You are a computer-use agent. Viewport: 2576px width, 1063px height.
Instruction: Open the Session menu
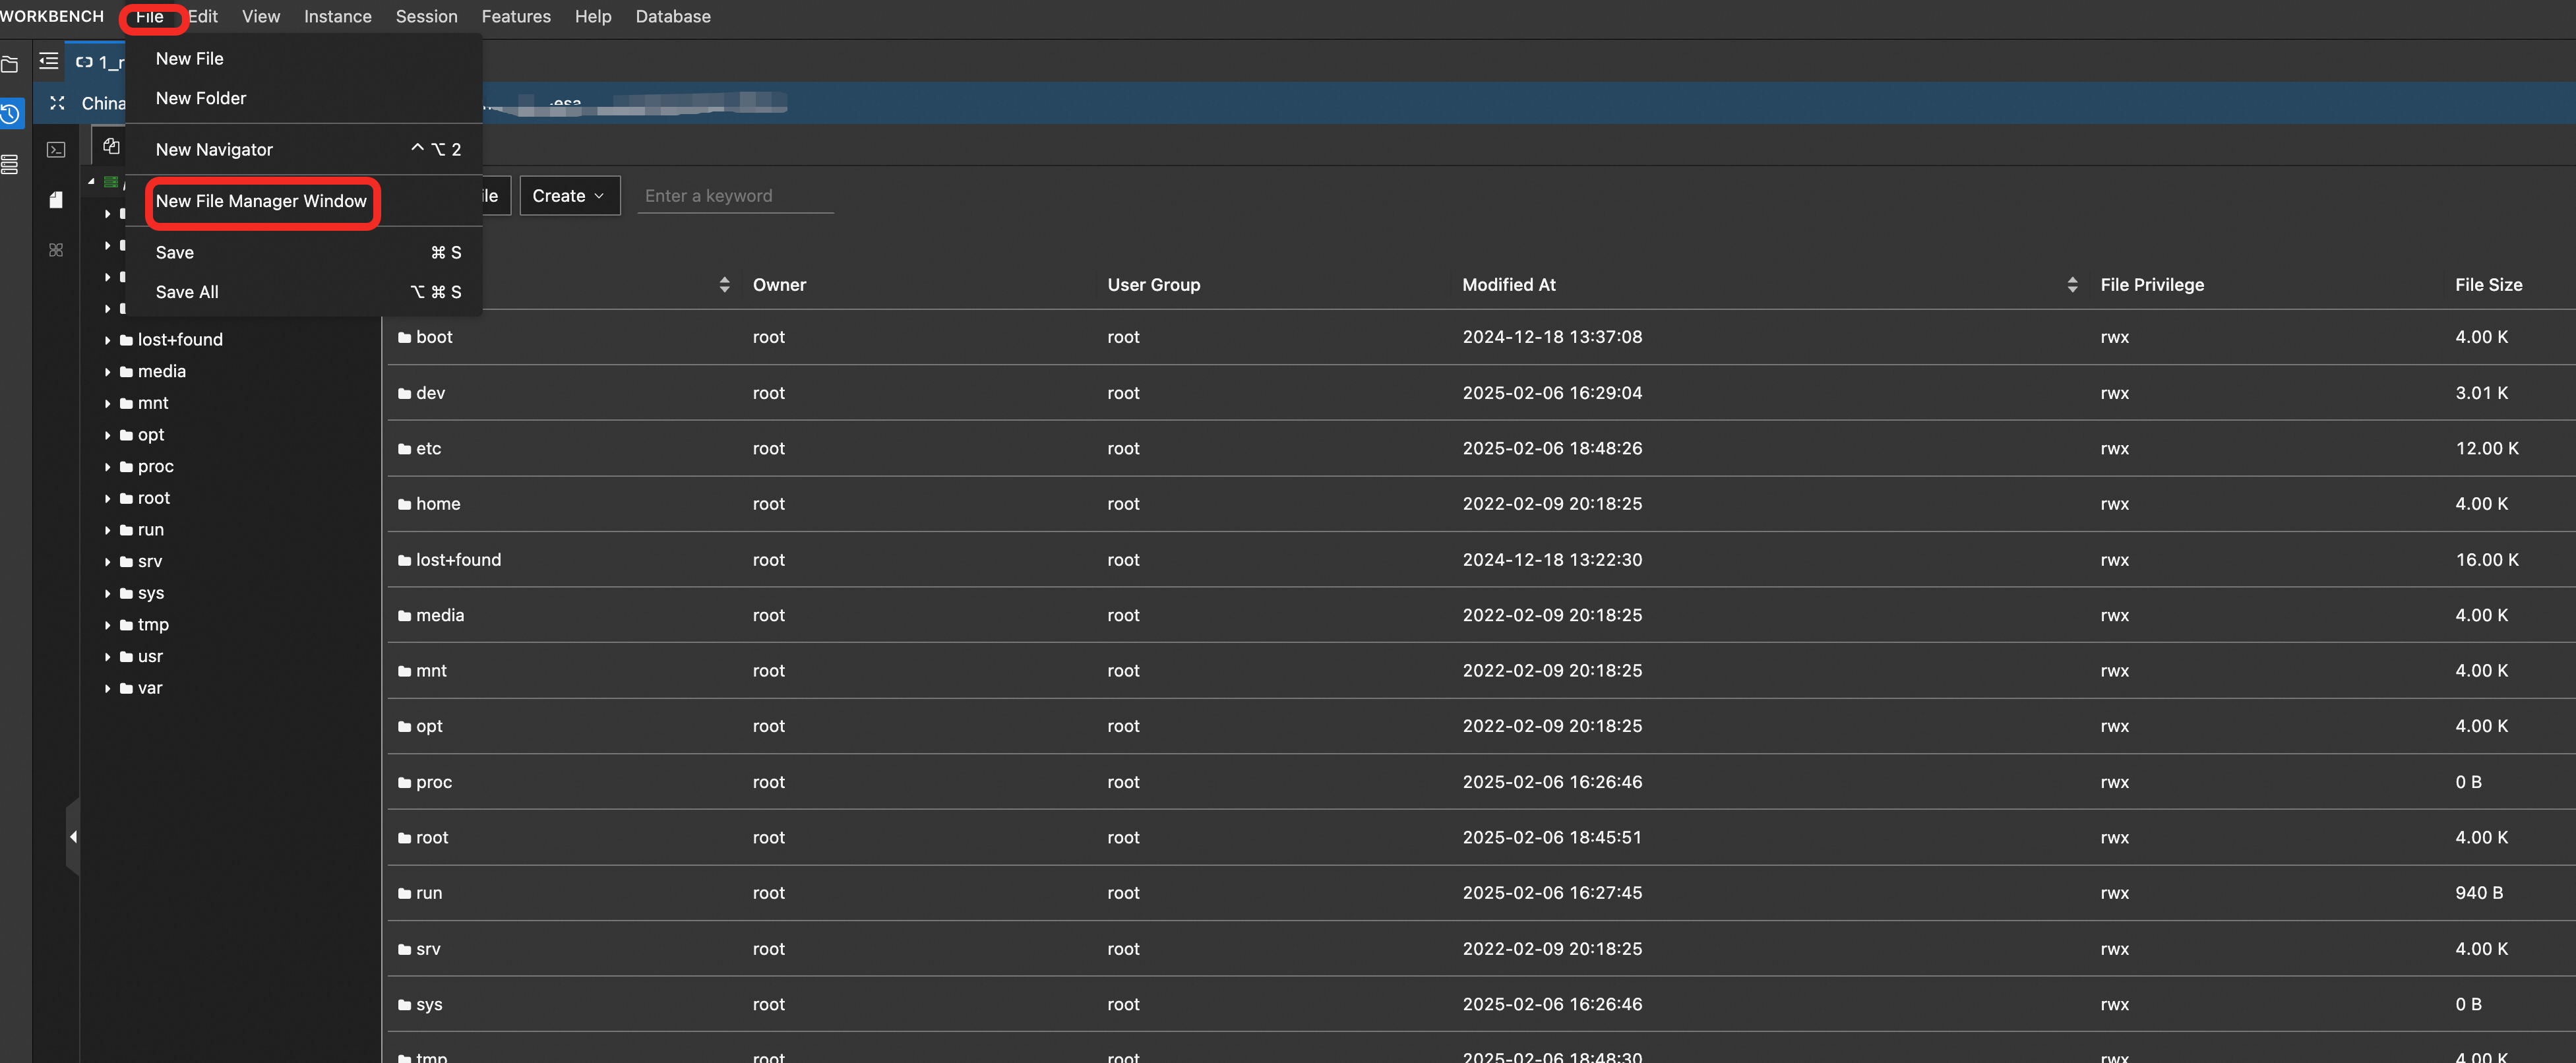tap(426, 16)
